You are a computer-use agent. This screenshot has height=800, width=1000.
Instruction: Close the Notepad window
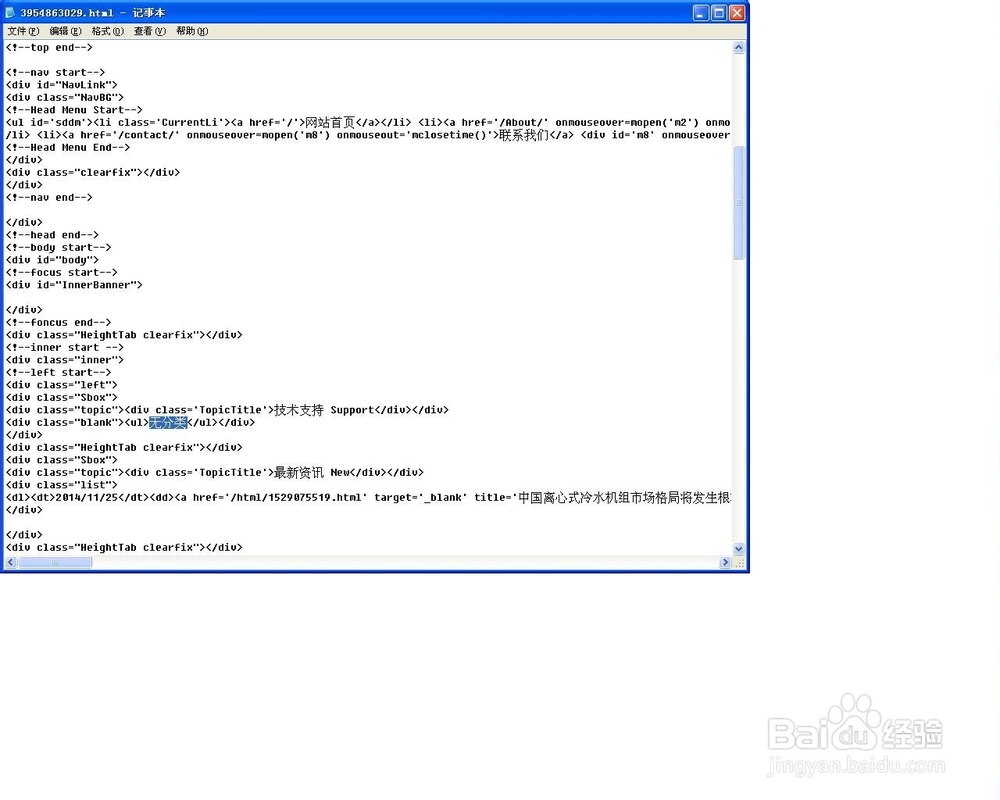point(737,13)
